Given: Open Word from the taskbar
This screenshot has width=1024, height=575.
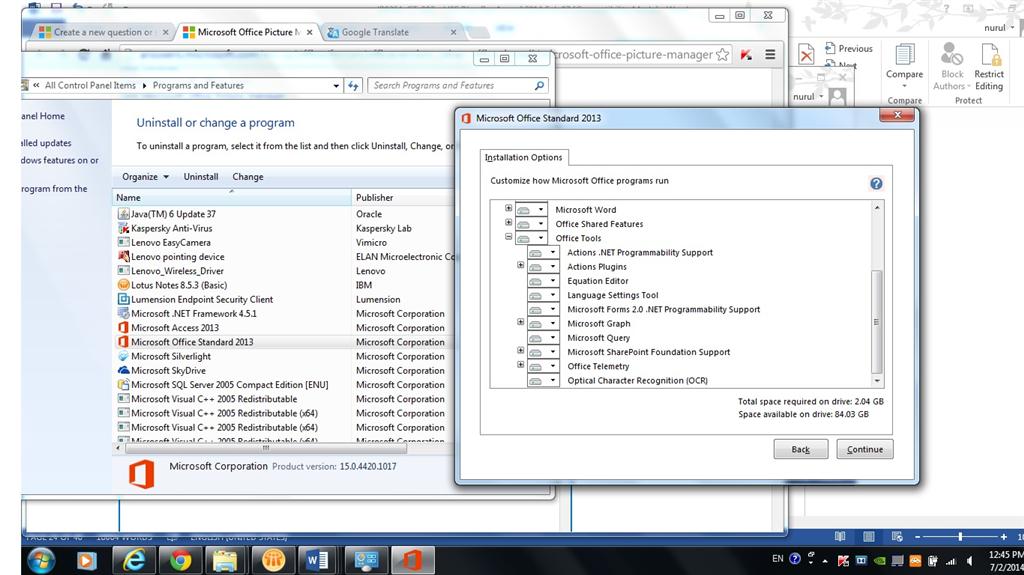Looking at the screenshot, I should click(x=318, y=561).
